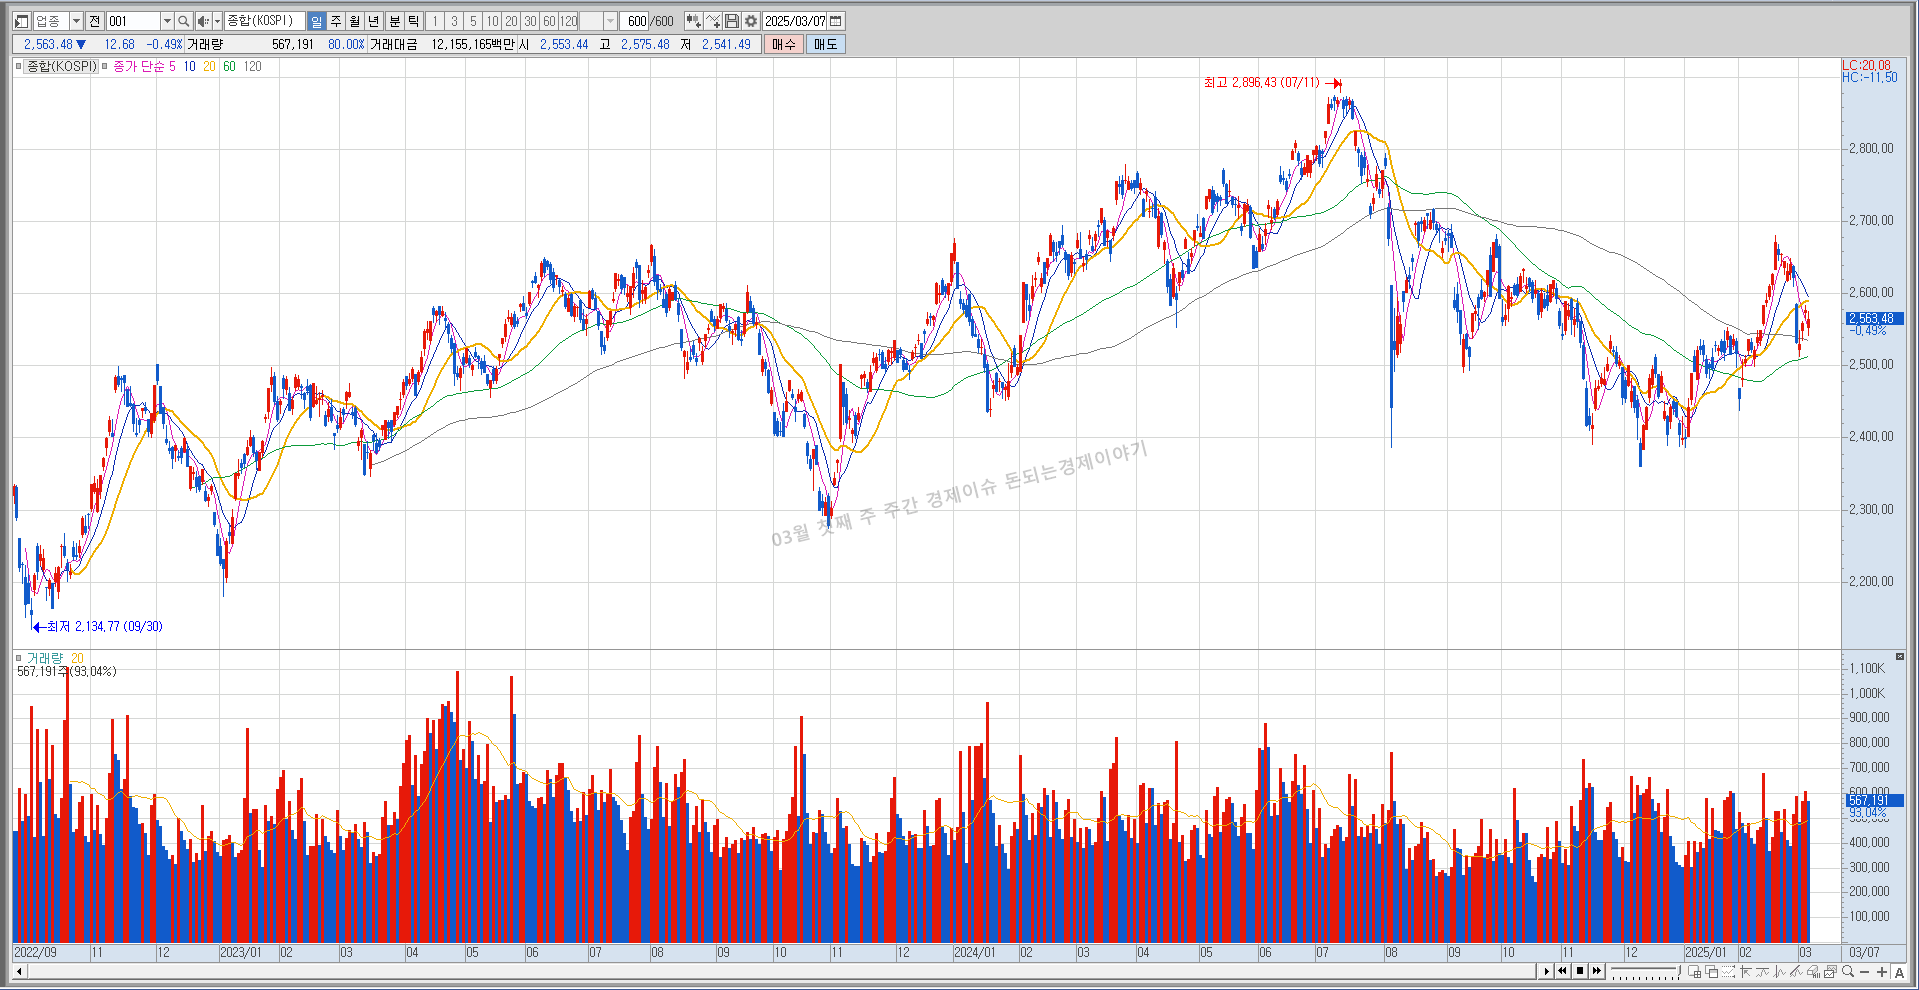Select the 주 weekly period toggle
The width and height of the screenshot is (1919, 990).
336,21
